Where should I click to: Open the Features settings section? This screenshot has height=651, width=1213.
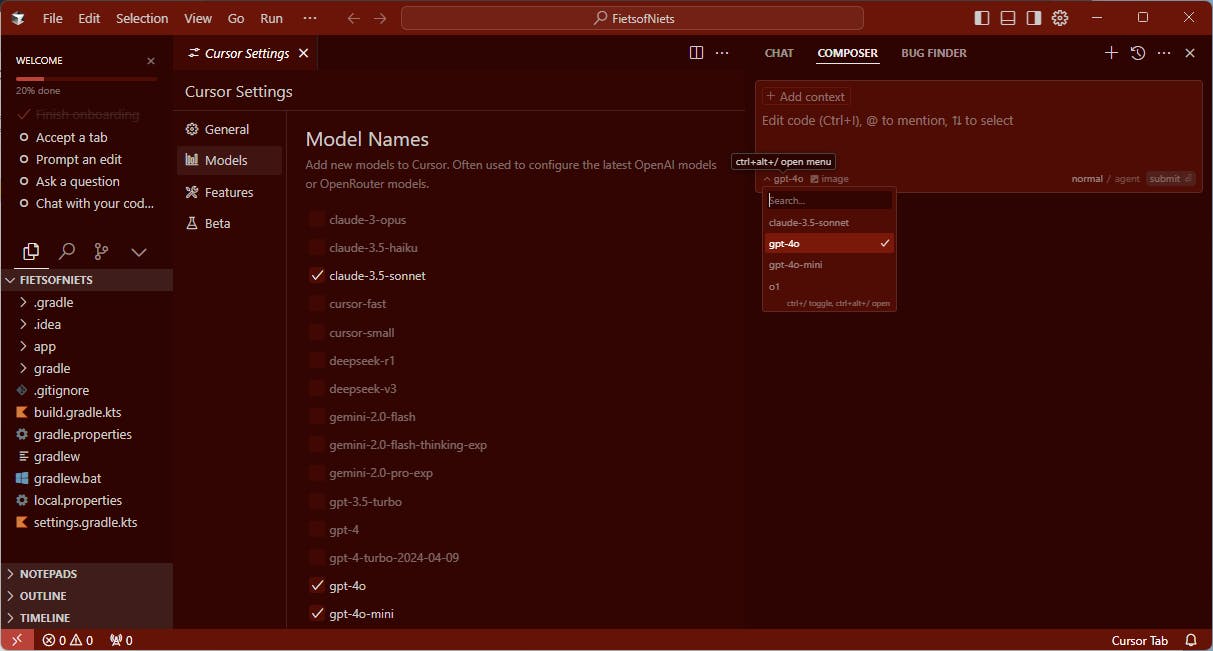coord(229,192)
